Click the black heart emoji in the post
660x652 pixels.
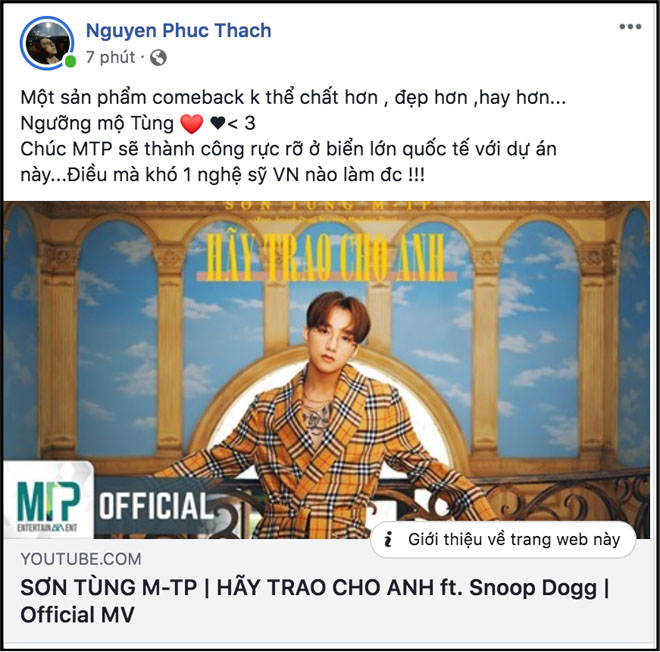(218, 123)
